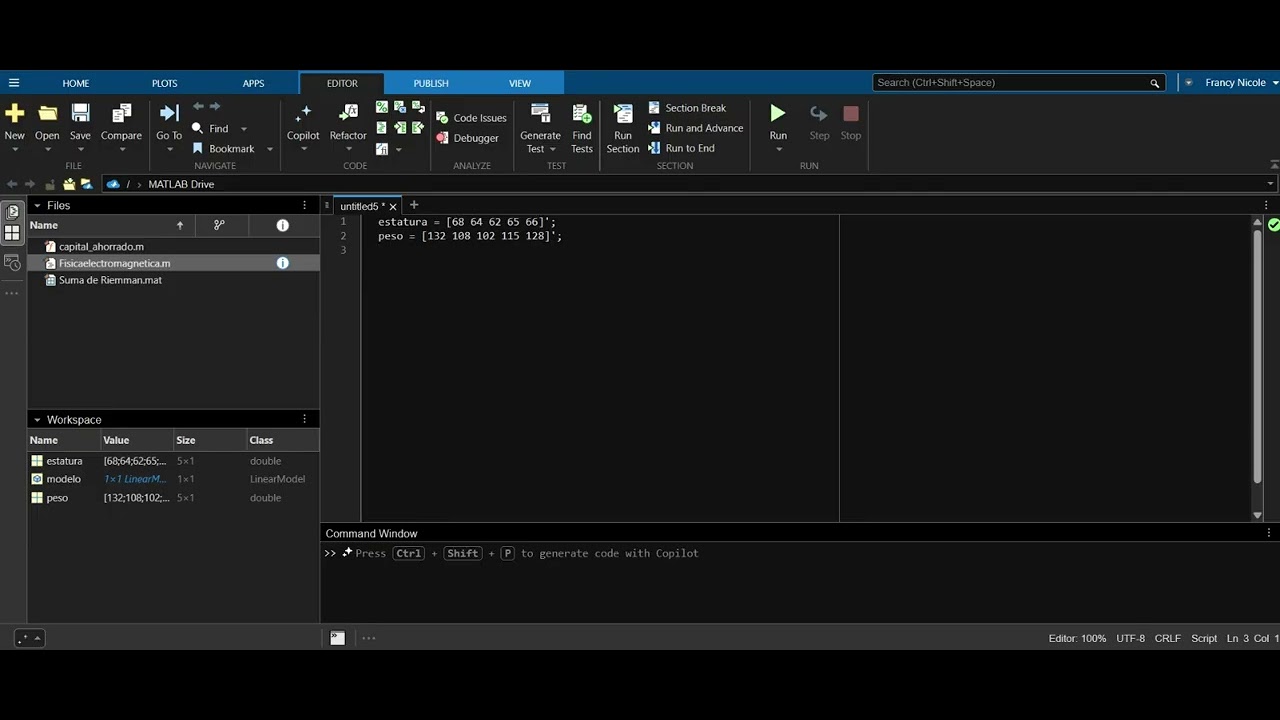
Task: Open the Copilot sparkle tool
Action: (303, 113)
